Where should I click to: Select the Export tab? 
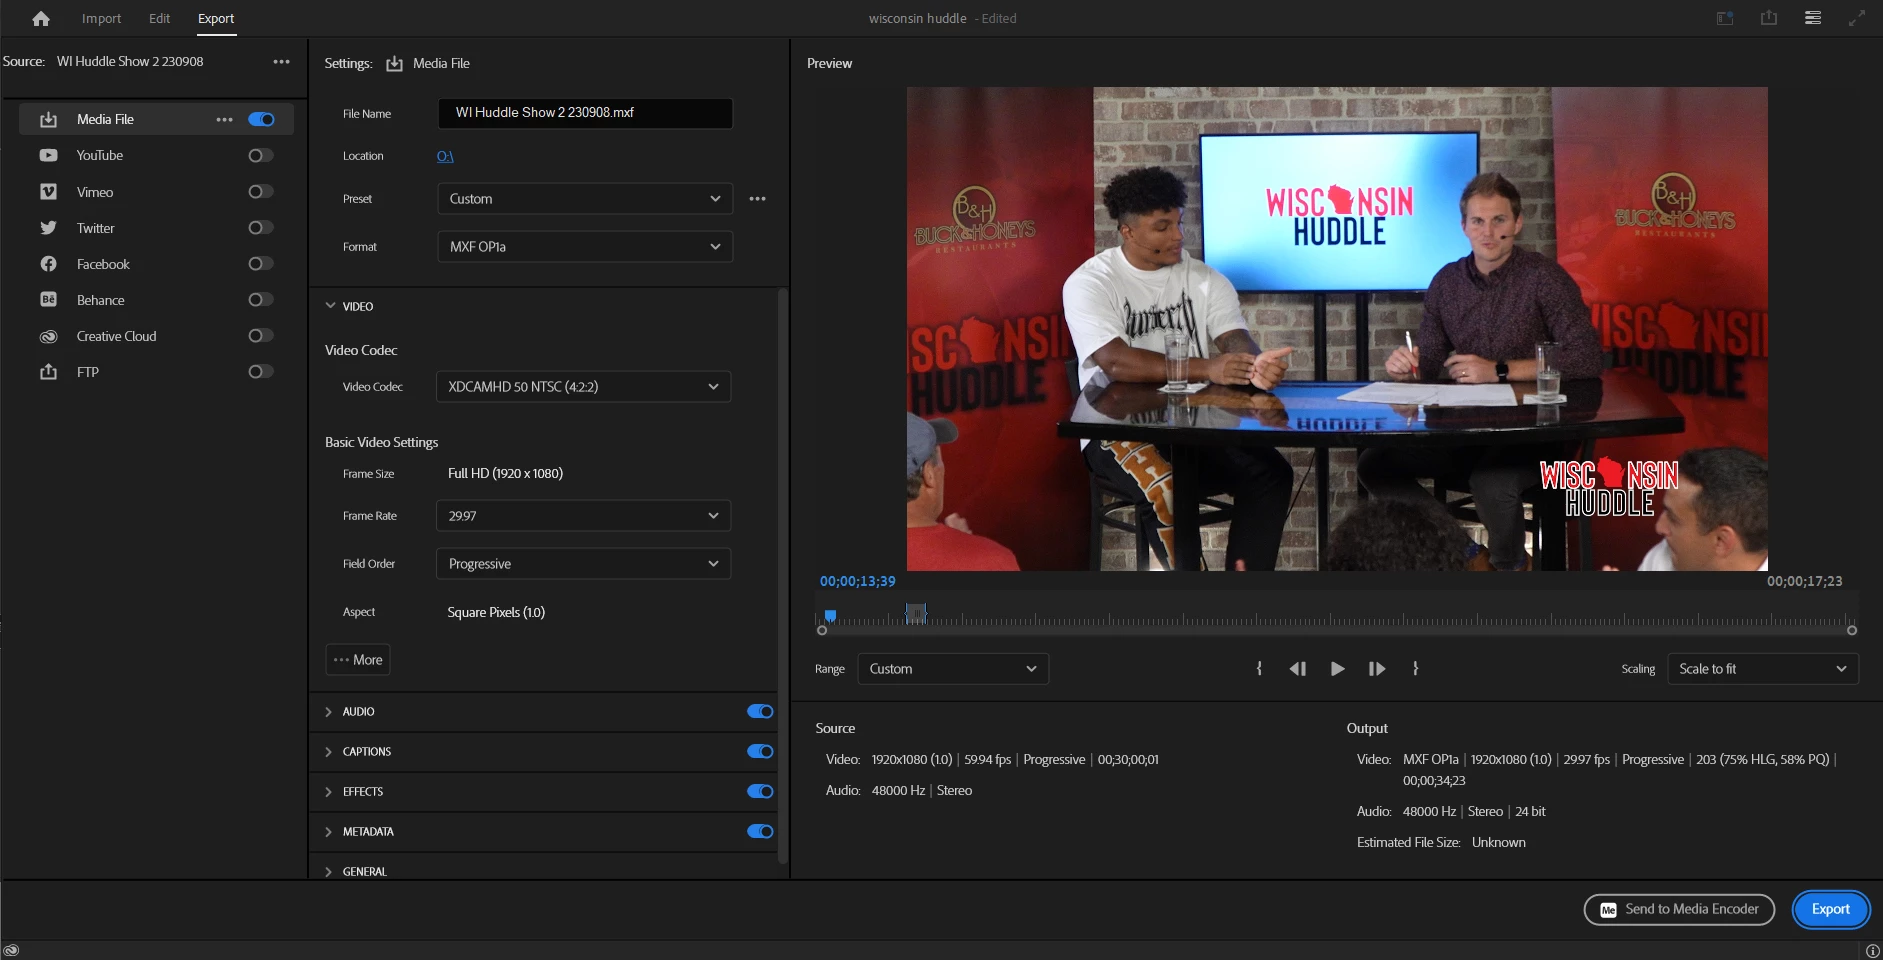tap(216, 18)
